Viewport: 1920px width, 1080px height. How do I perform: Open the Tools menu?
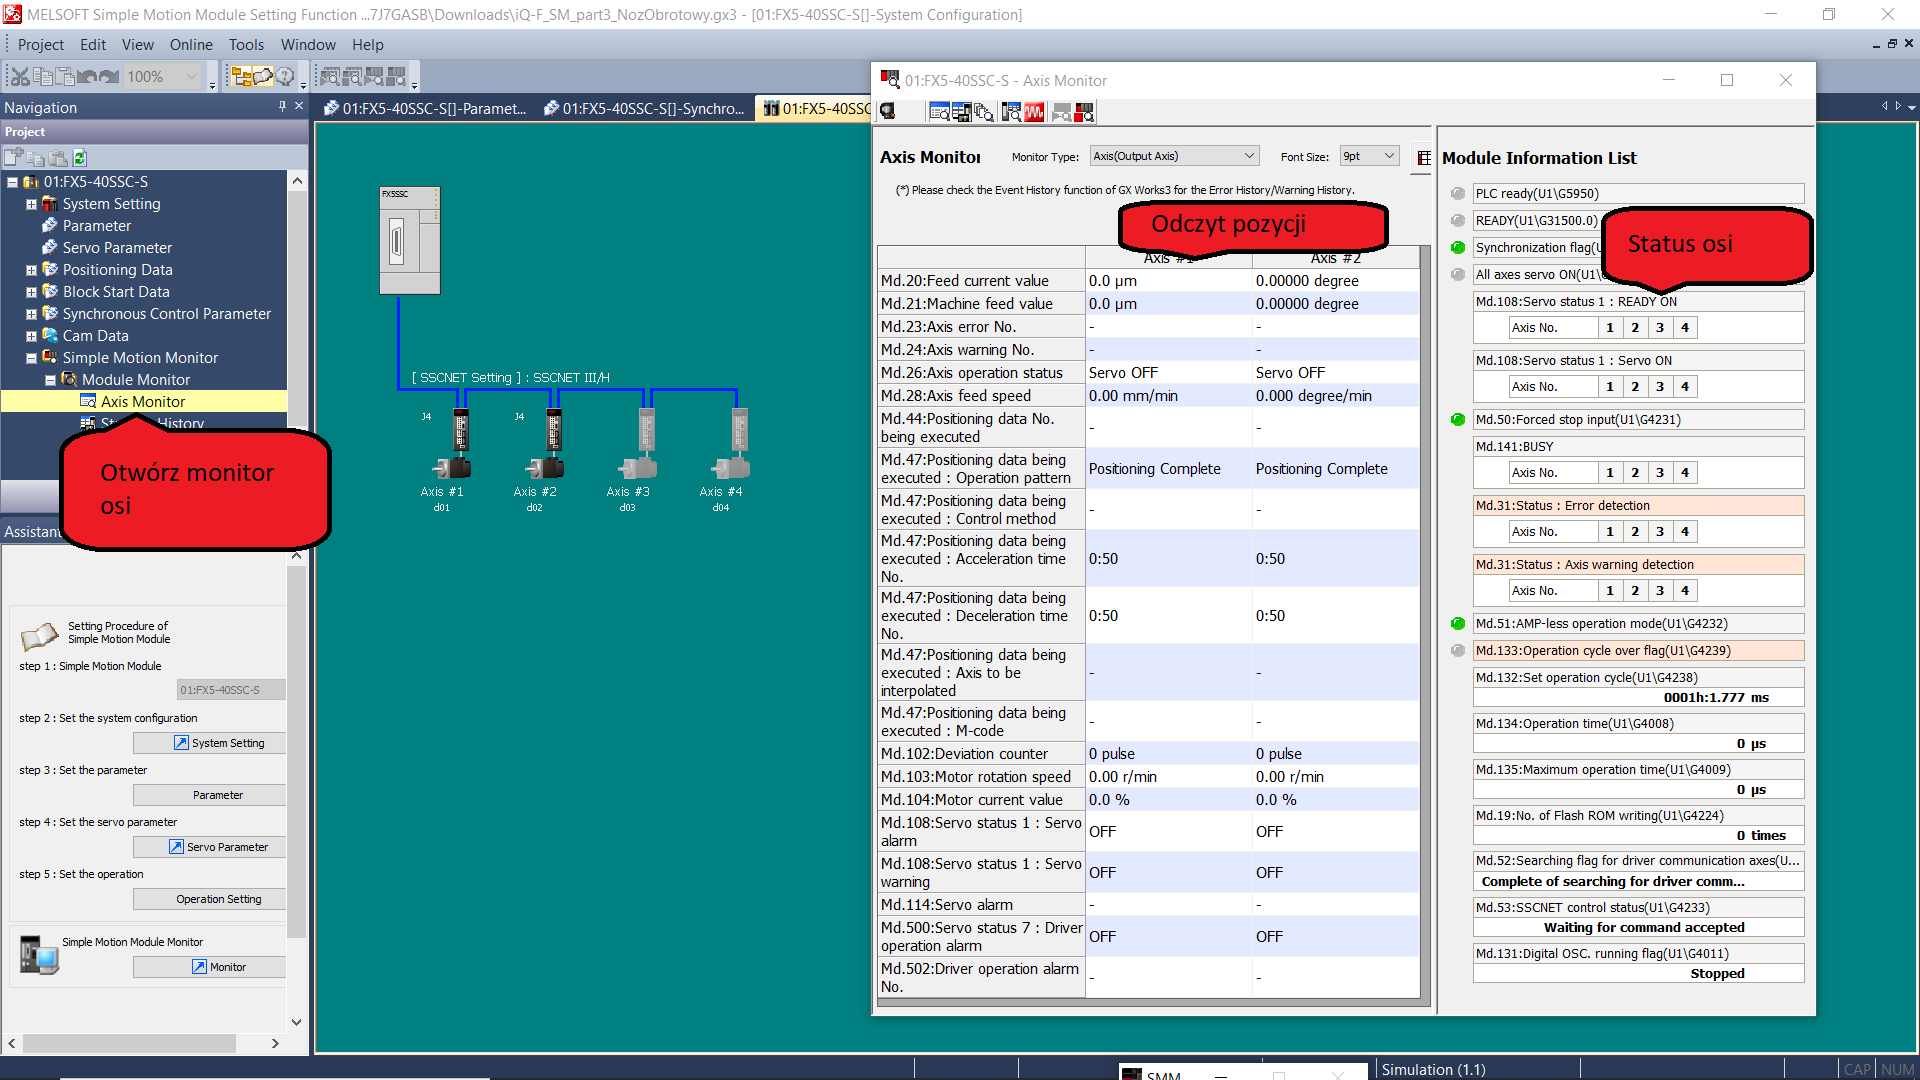coord(246,45)
